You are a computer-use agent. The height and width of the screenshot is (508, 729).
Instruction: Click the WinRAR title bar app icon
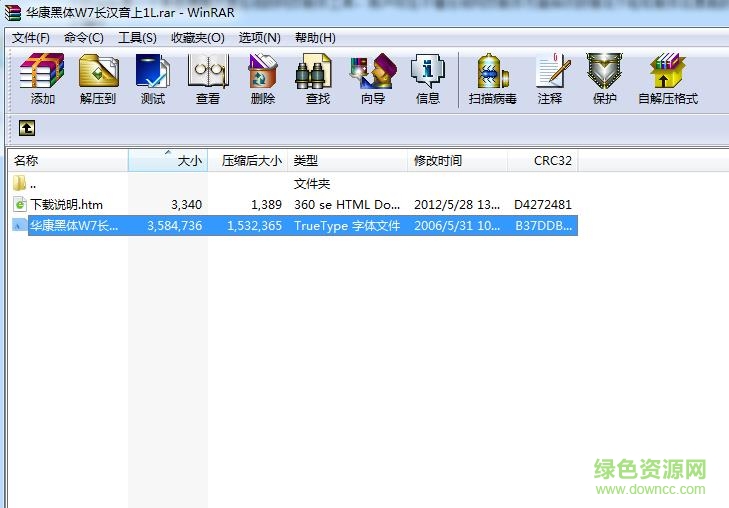(x=13, y=13)
